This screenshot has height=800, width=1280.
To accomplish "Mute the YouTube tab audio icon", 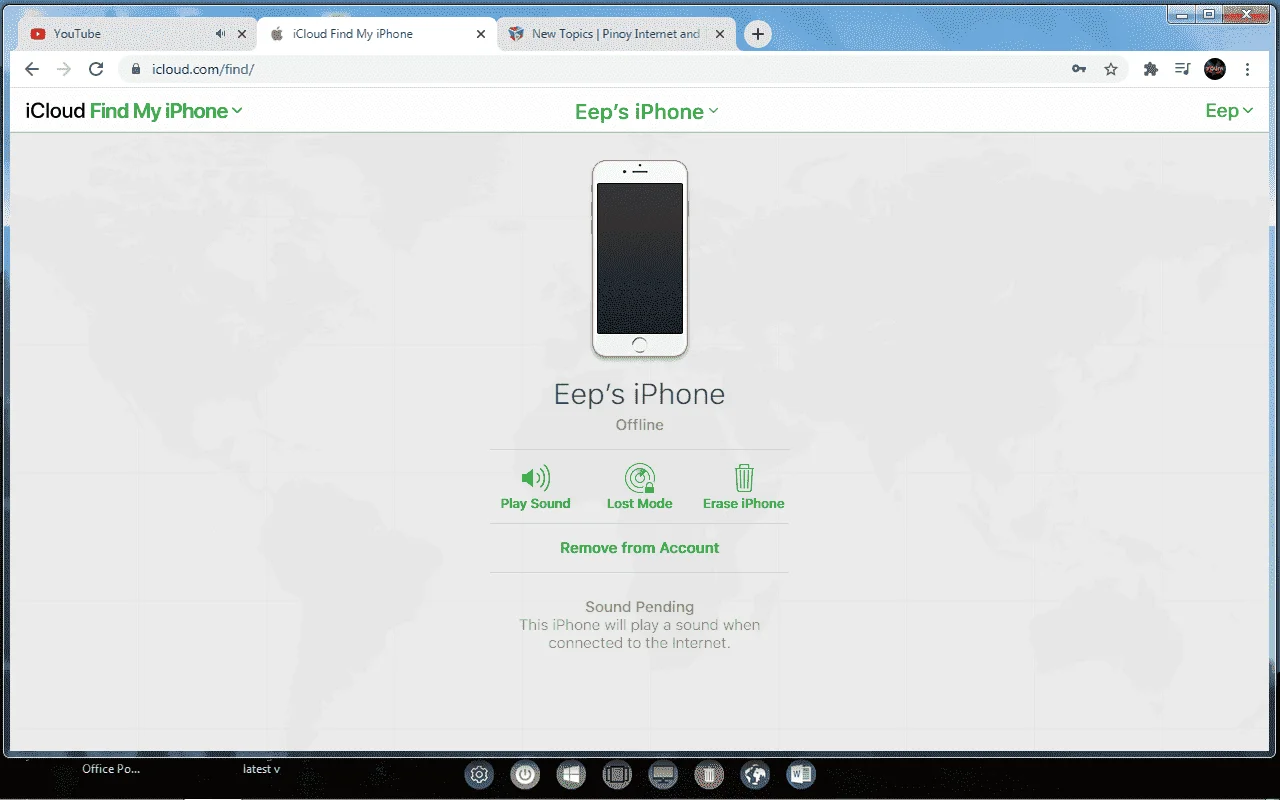I will pos(220,34).
